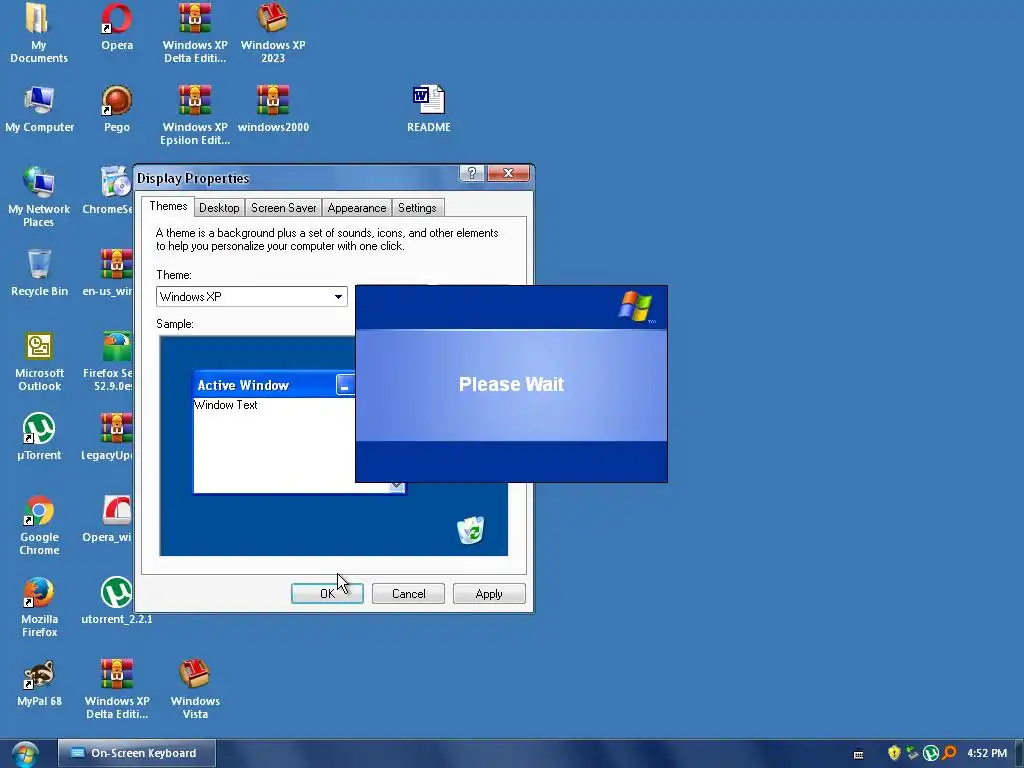Select the Windows Vista archive icon

(x=195, y=690)
